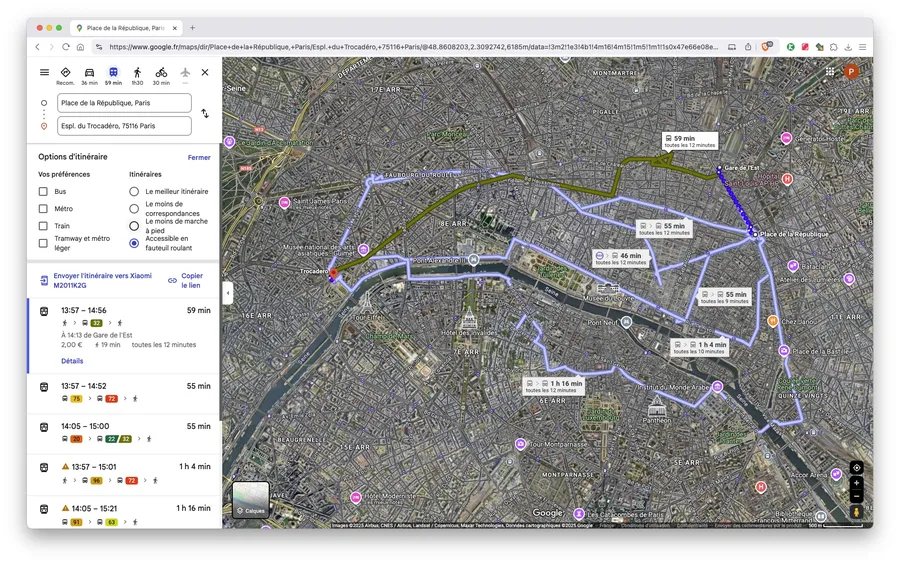Switch to driving mode, 36 min

89,75
